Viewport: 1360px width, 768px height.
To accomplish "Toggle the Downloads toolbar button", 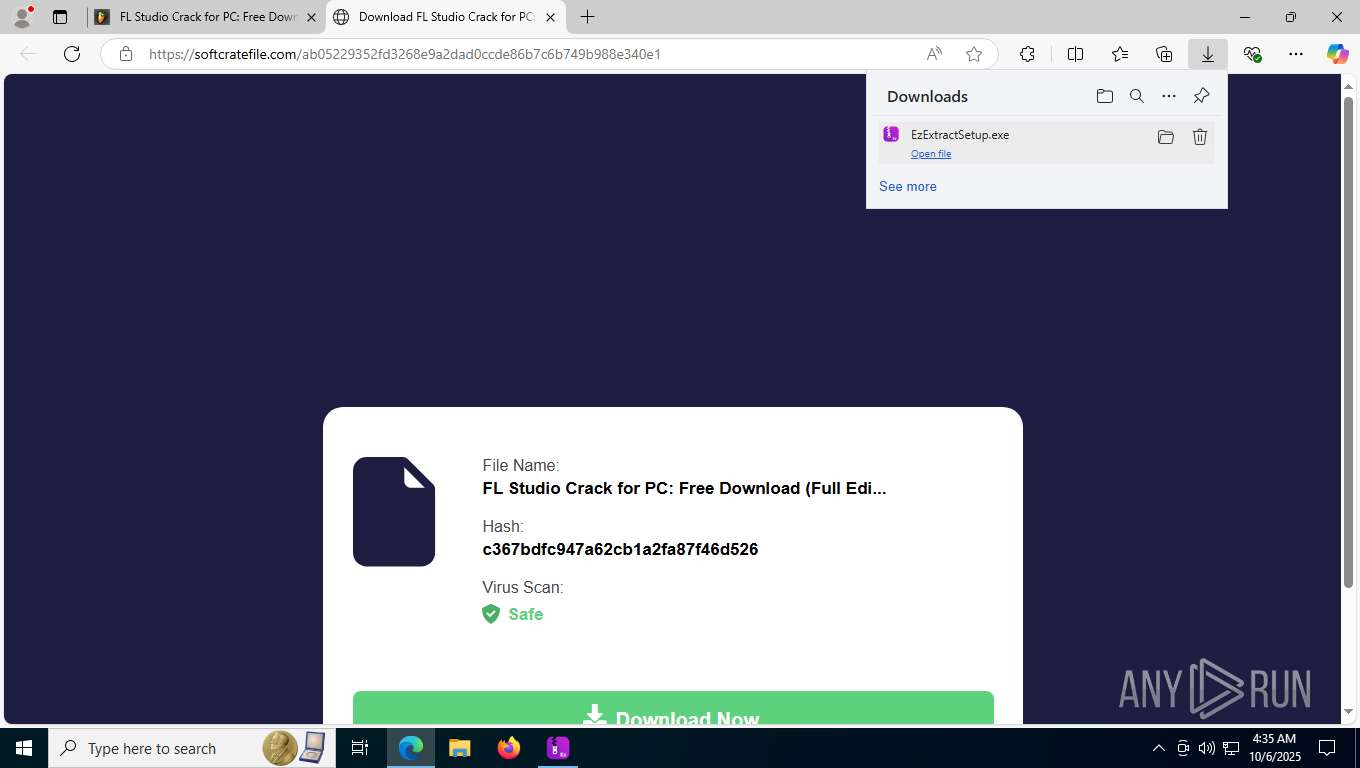I will pyautogui.click(x=1208, y=54).
